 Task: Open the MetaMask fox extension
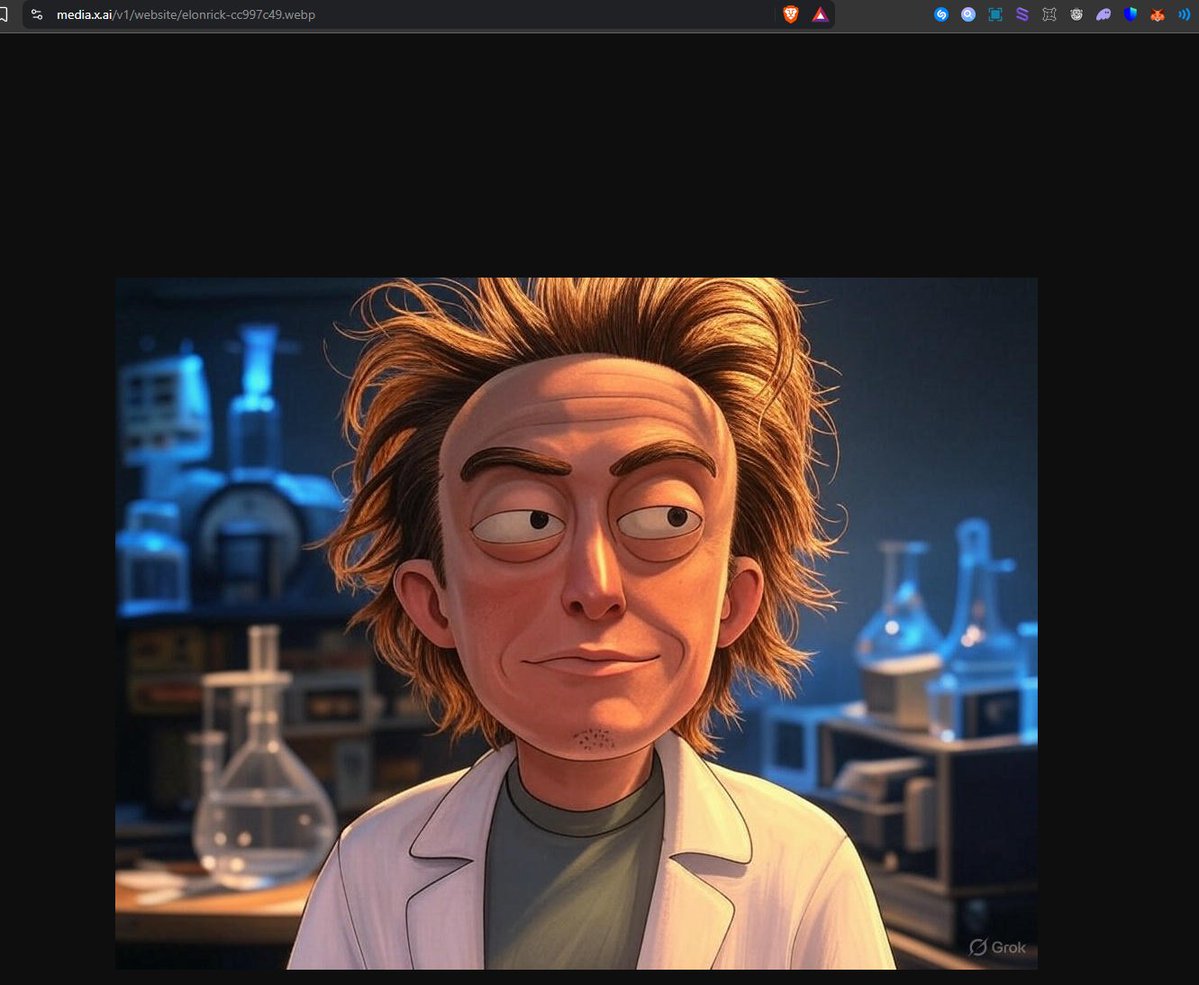(x=1157, y=15)
